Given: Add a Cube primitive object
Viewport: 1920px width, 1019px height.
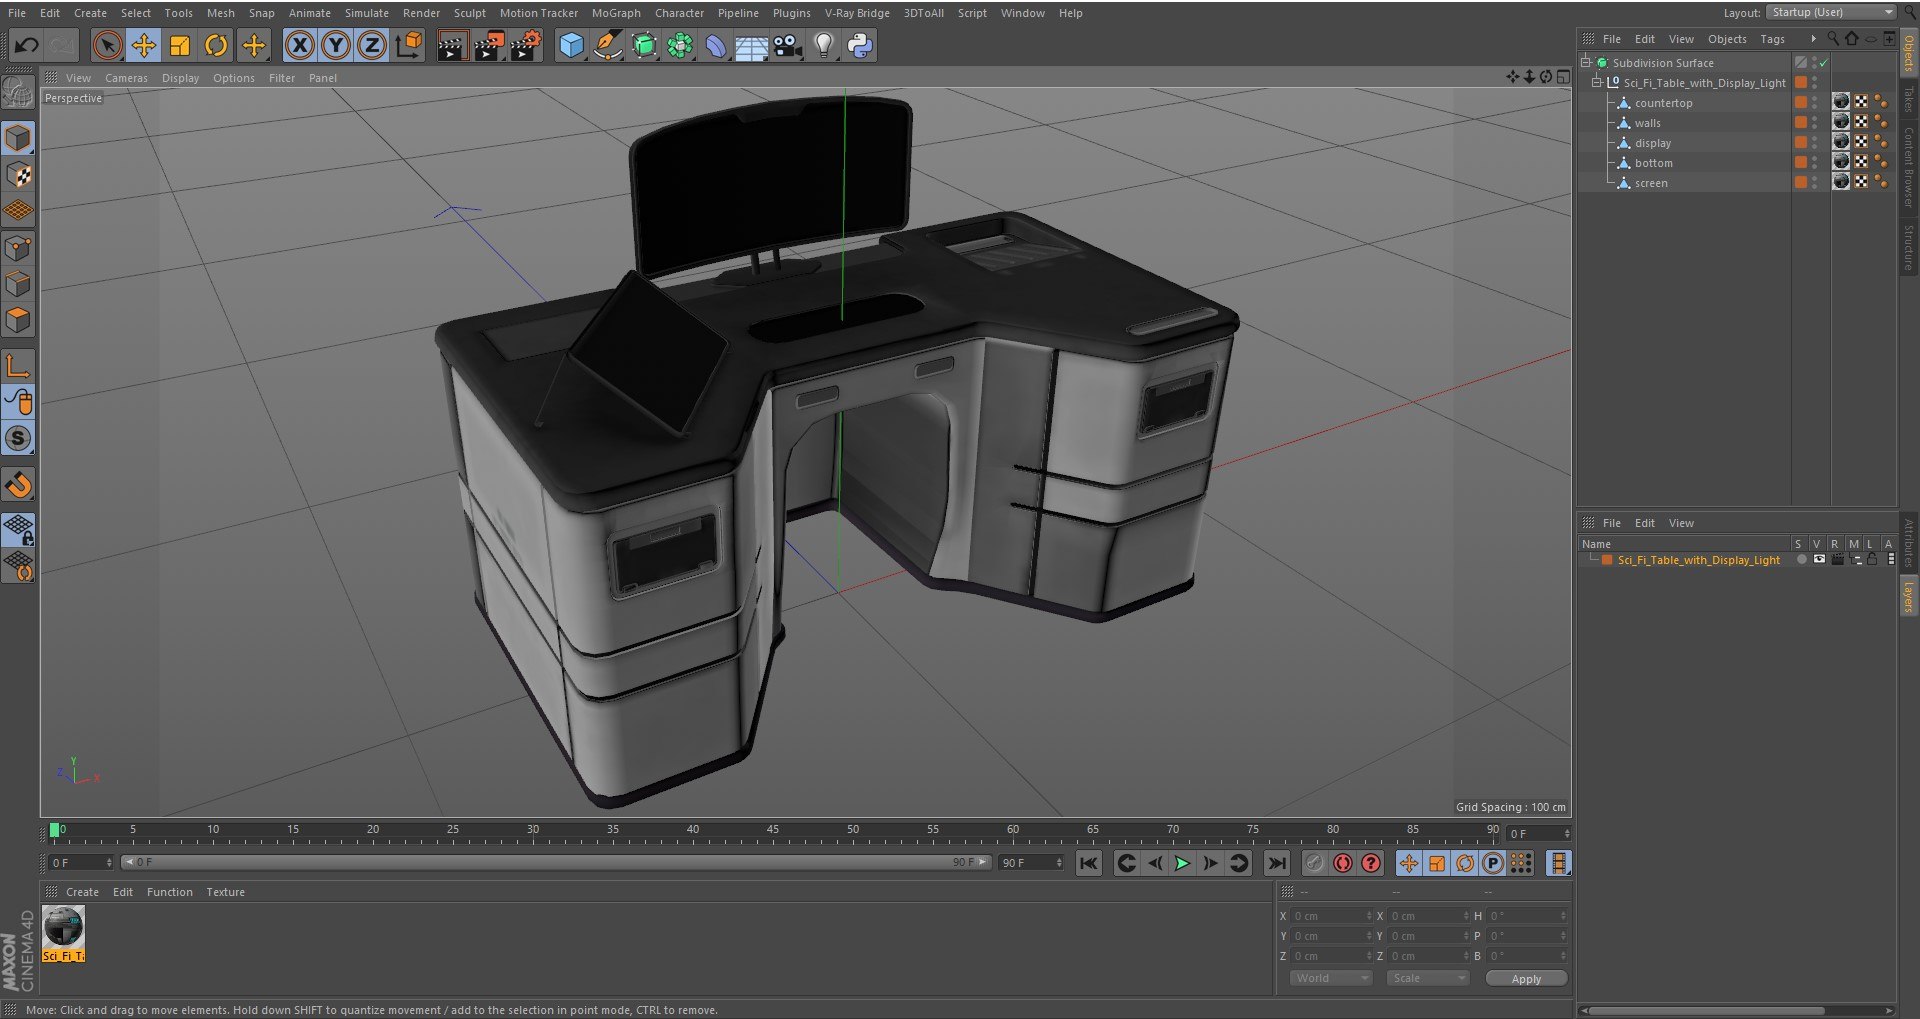Looking at the screenshot, I should pyautogui.click(x=571, y=45).
